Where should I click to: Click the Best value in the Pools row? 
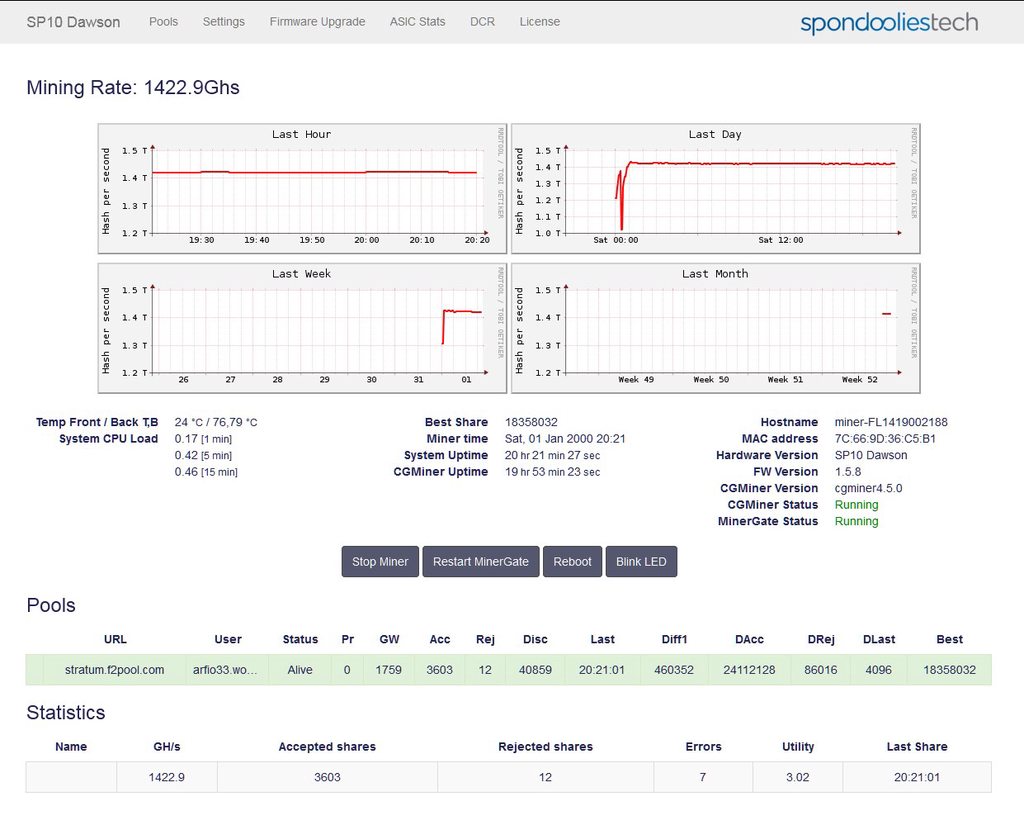[950, 670]
